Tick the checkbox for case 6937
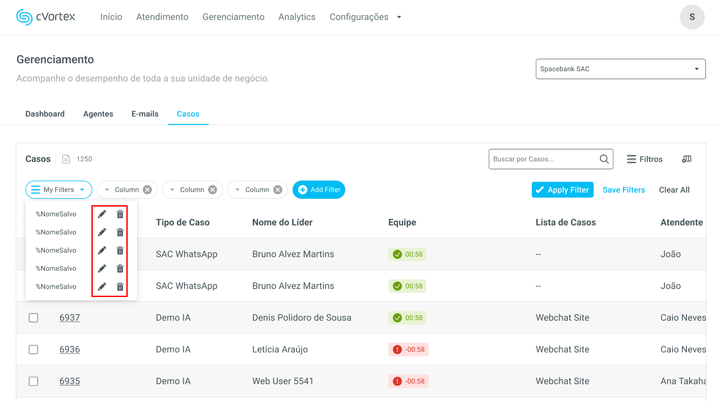The width and height of the screenshot is (720, 401). coord(33,318)
